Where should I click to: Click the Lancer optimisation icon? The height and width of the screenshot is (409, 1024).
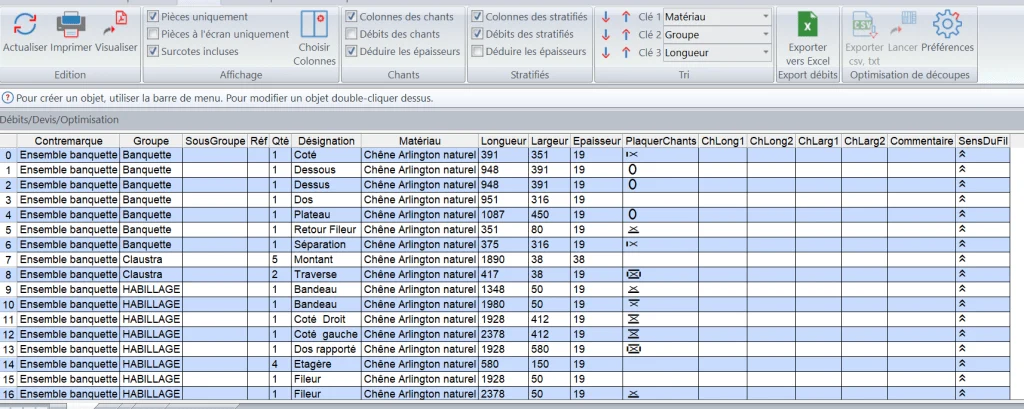[x=902, y=32]
